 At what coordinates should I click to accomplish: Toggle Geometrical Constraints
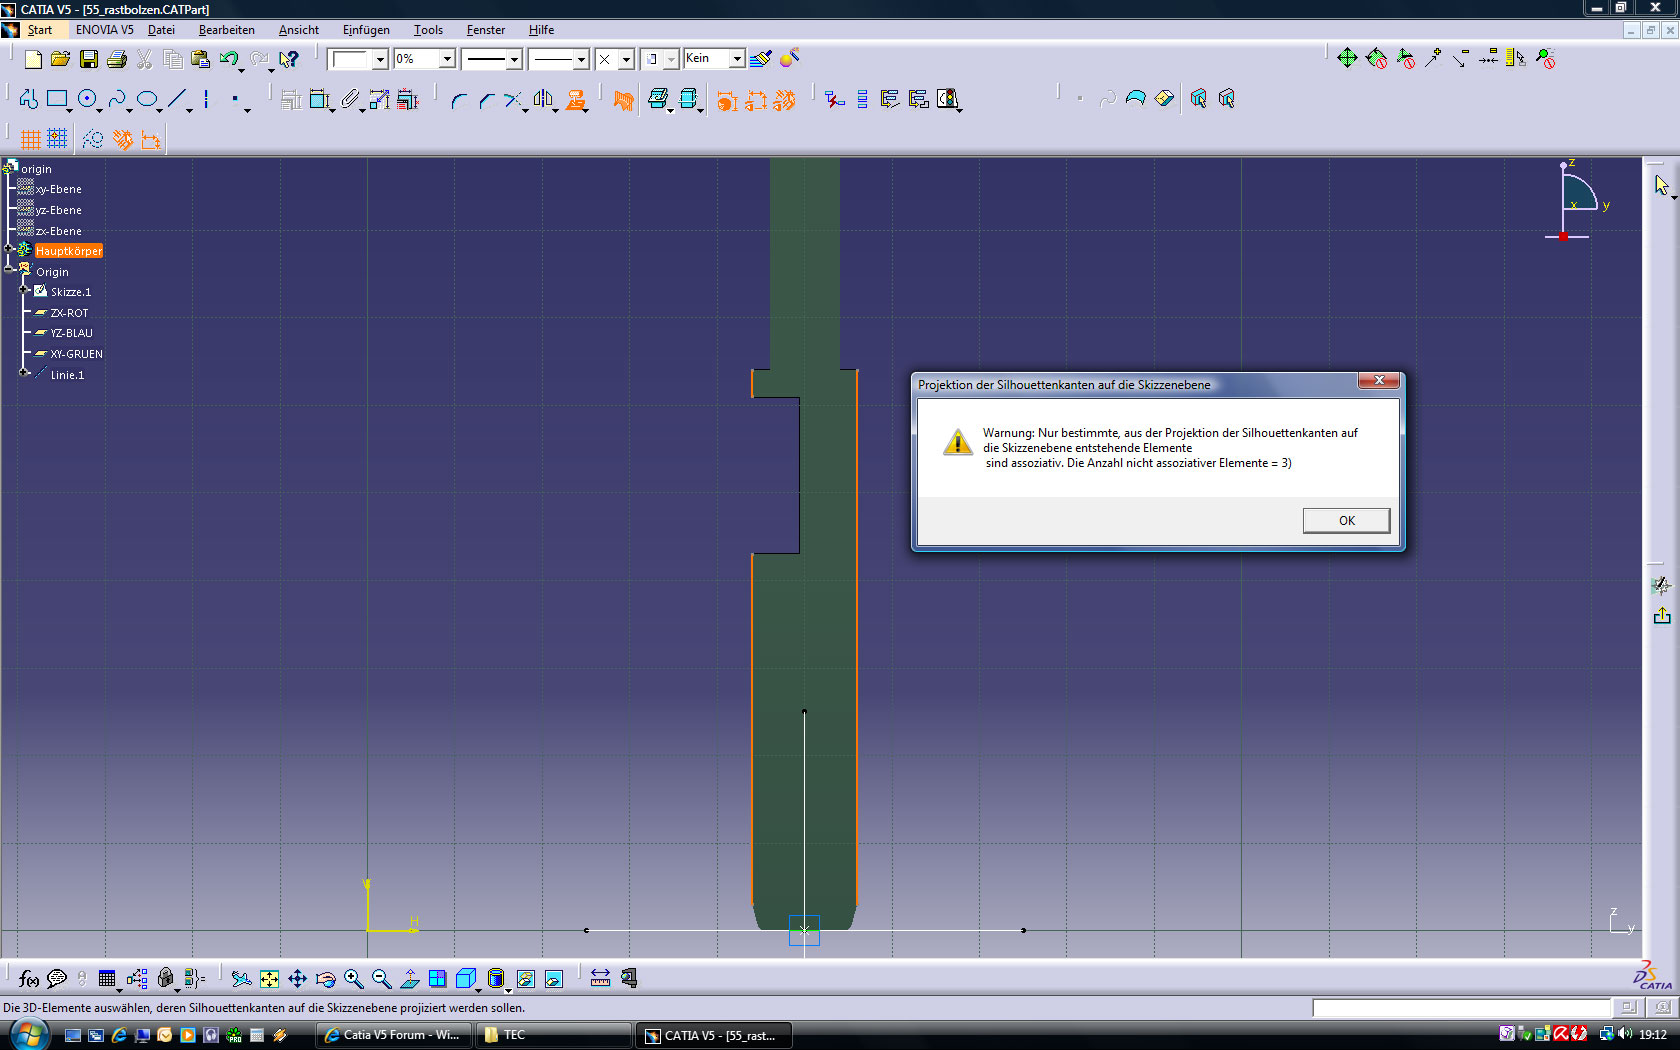(x=122, y=139)
